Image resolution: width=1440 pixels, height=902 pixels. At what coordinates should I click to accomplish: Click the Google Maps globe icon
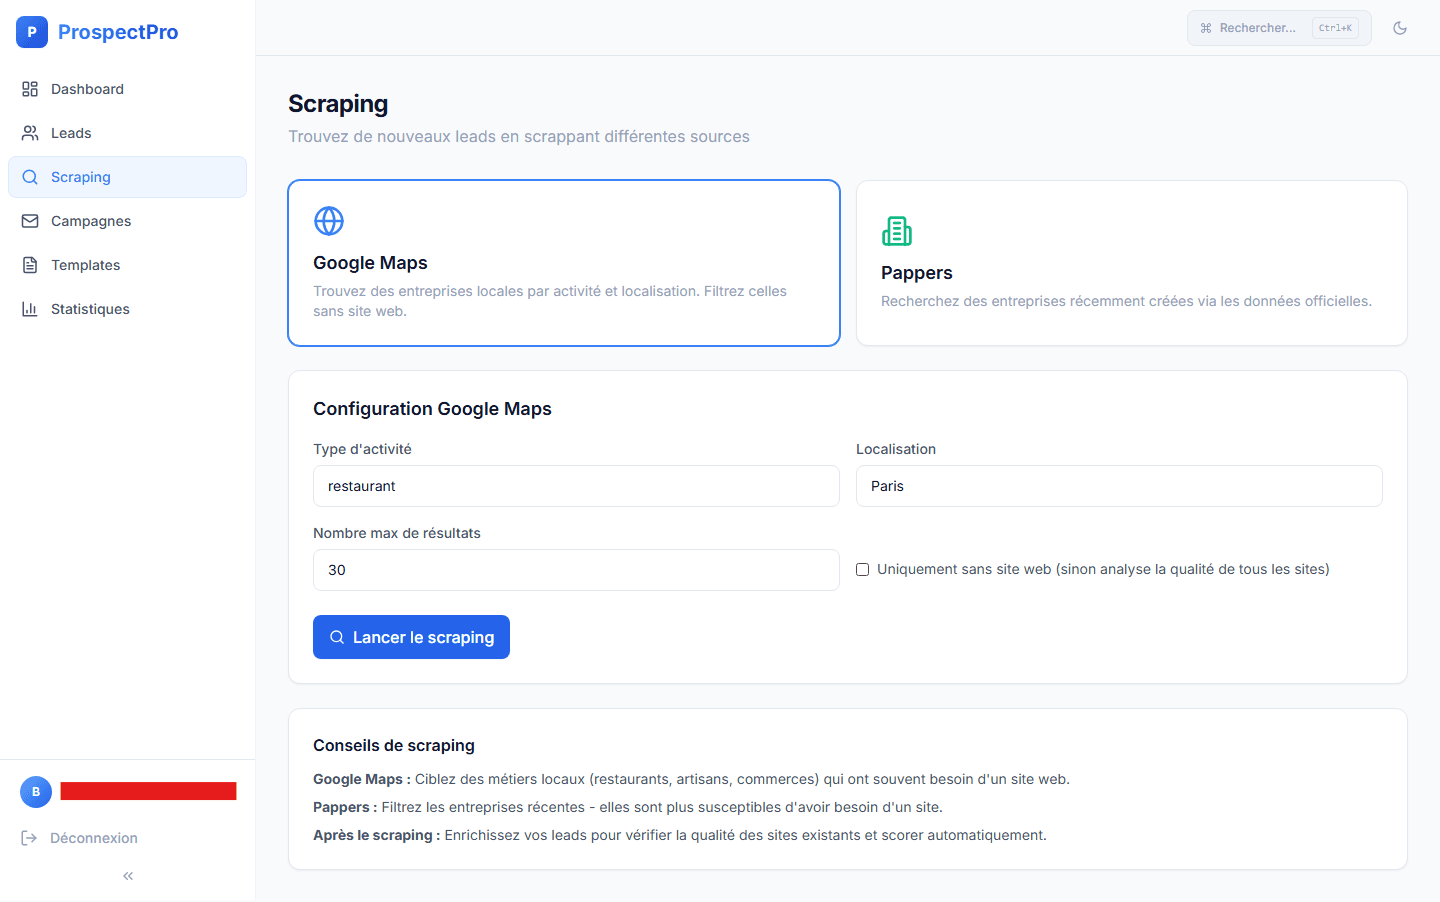[329, 221]
